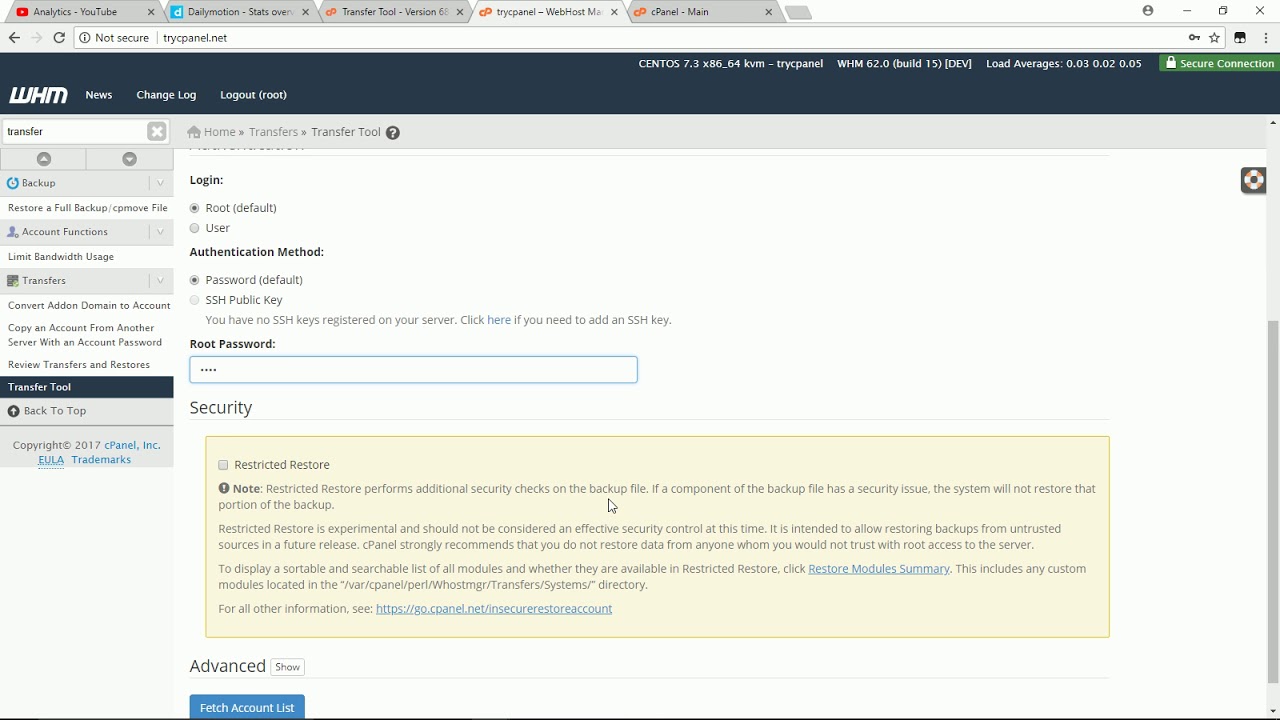Open the Restore Modules Summary link
This screenshot has height=720, width=1280.
click(x=879, y=569)
